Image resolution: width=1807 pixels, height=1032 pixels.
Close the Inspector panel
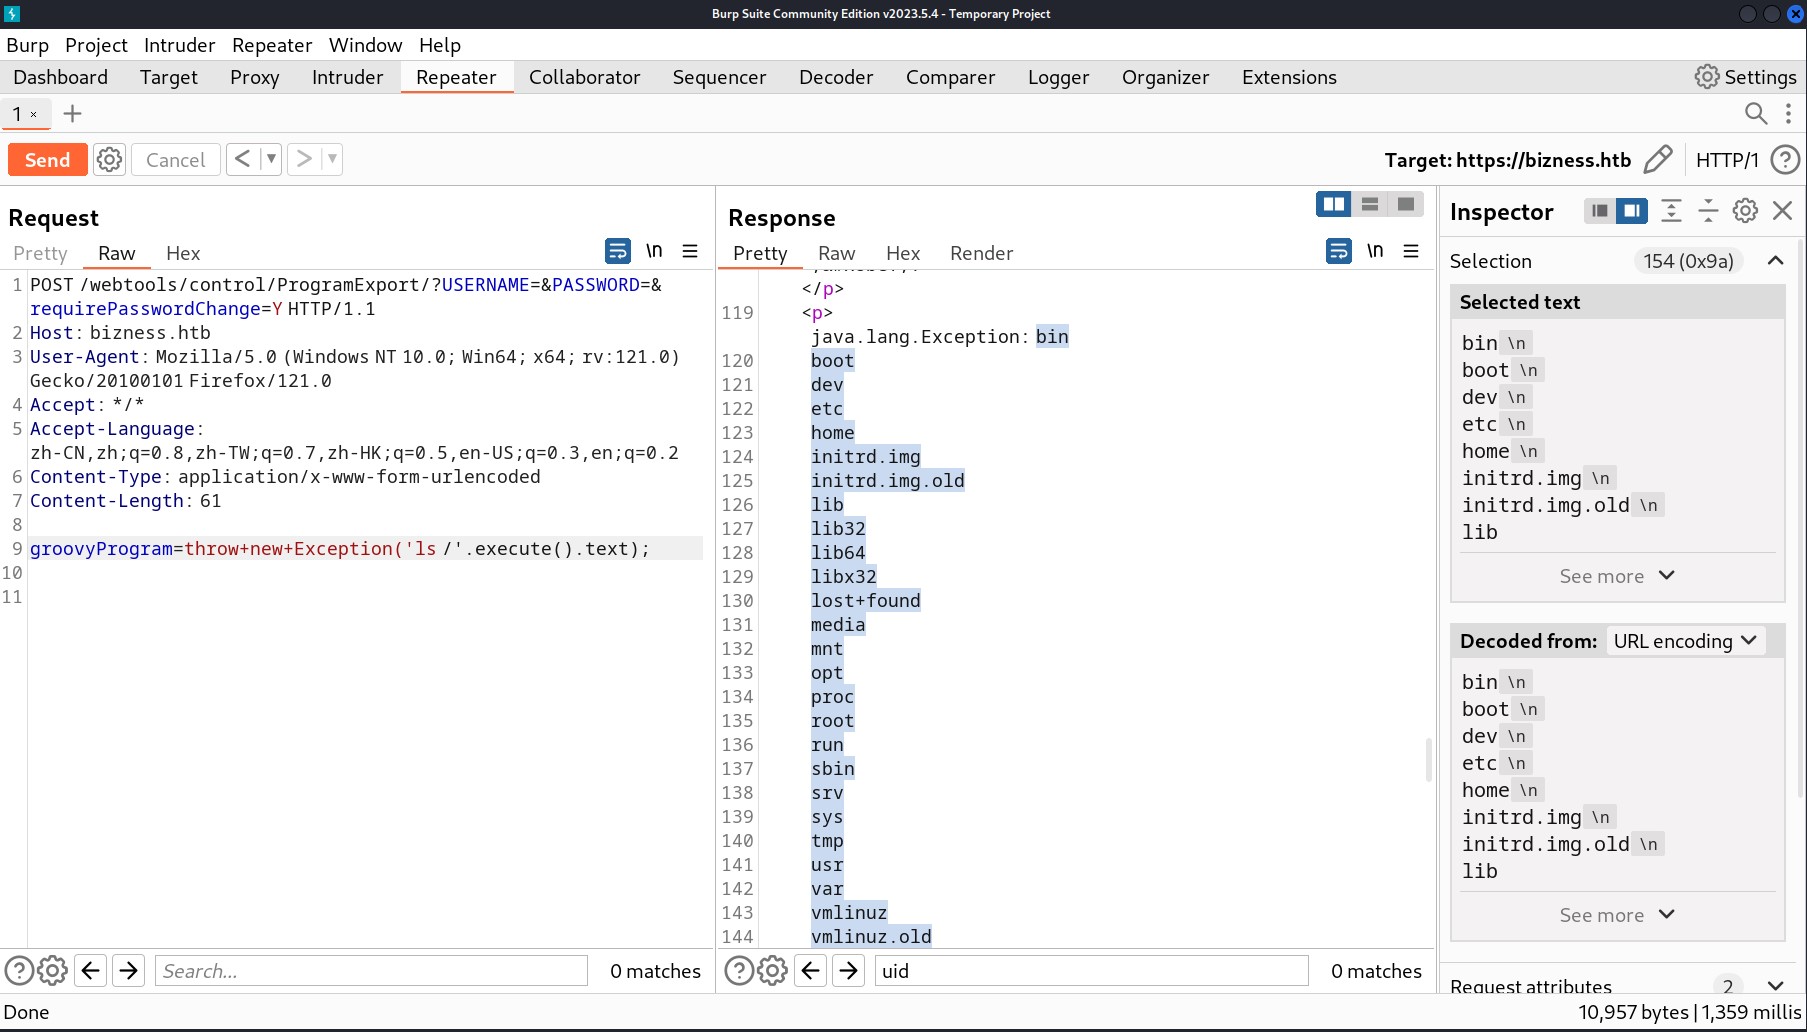click(1782, 211)
